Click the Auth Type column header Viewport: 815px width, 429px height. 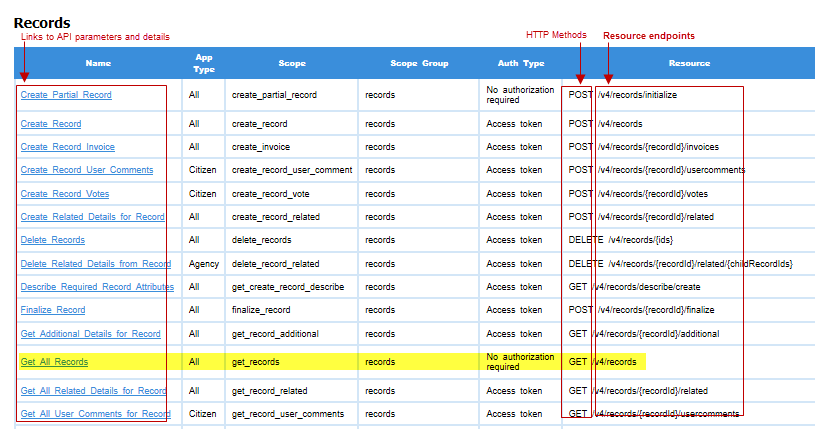[x=520, y=63]
